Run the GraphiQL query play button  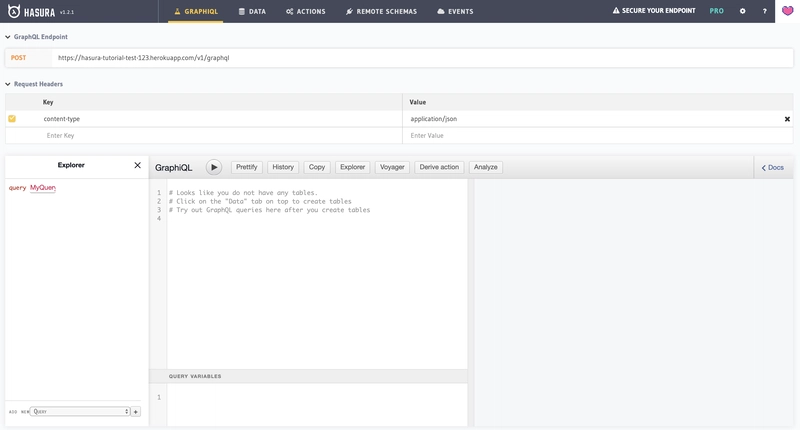click(x=214, y=167)
